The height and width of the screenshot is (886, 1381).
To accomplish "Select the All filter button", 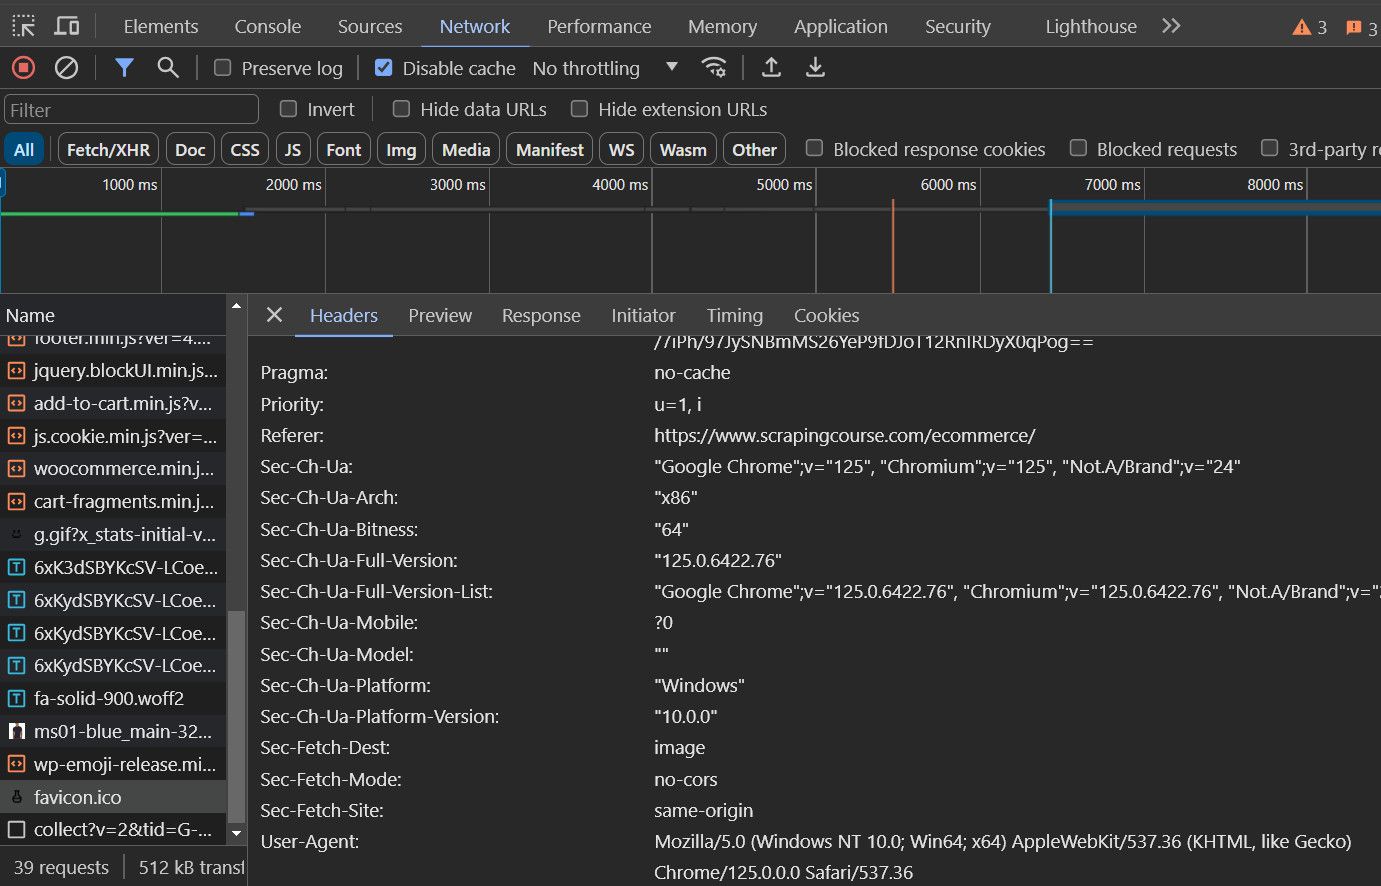I will [24, 150].
